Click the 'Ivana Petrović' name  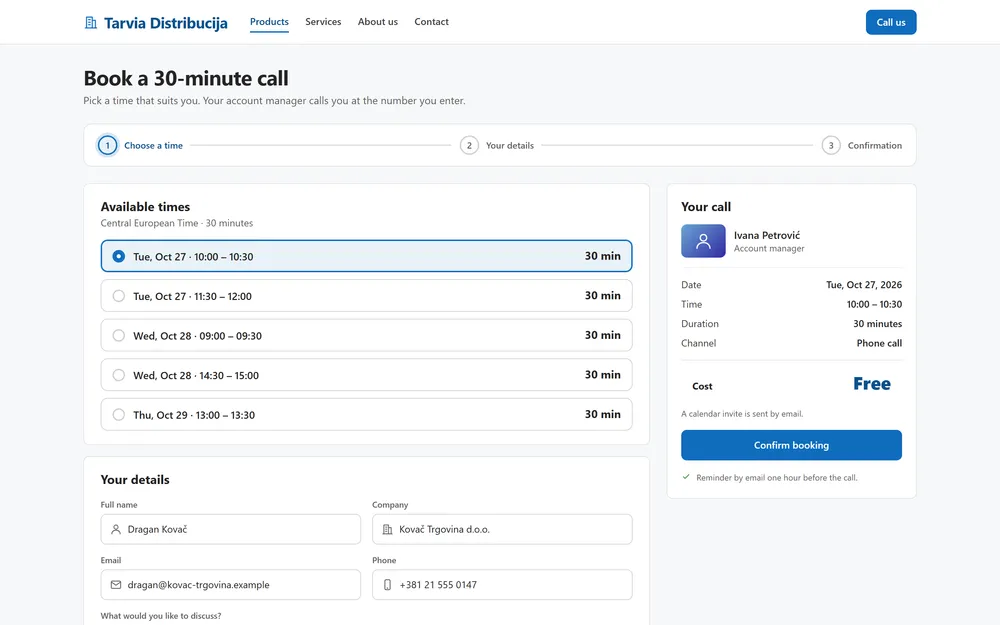[767, 235]
